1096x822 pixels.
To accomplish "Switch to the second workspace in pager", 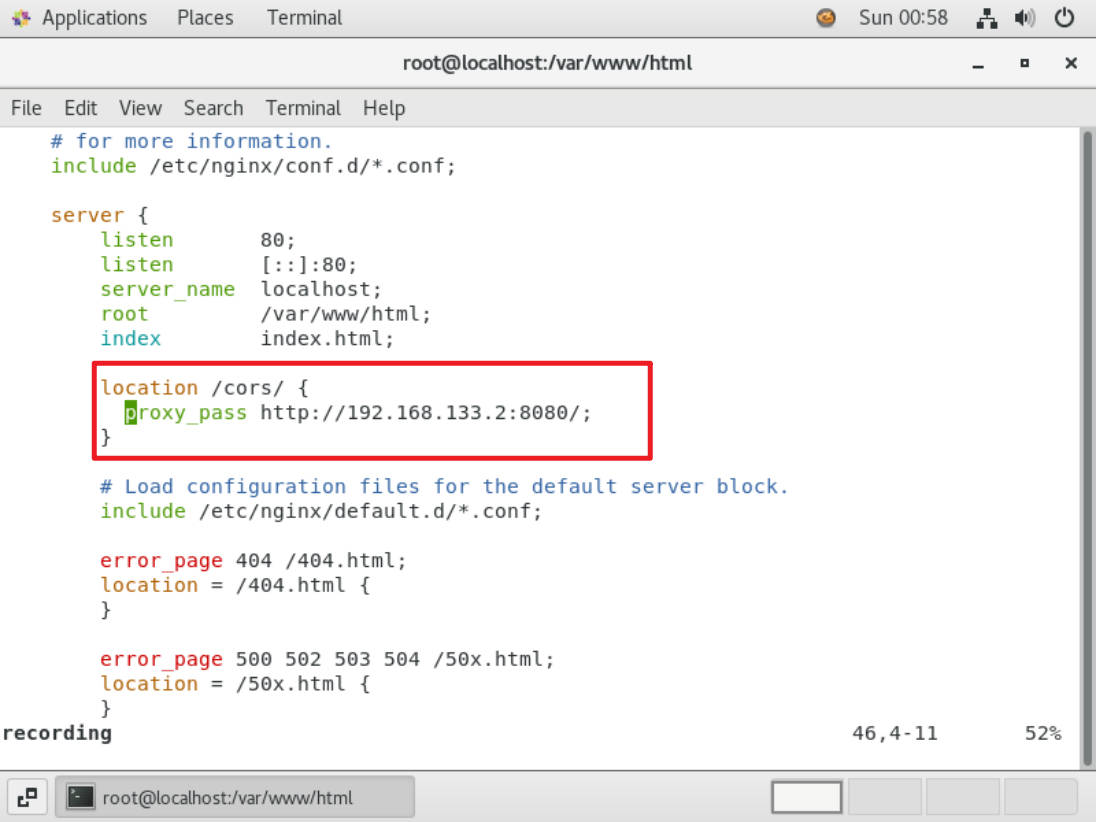I will pyautogui.click(x=884, y=797).
